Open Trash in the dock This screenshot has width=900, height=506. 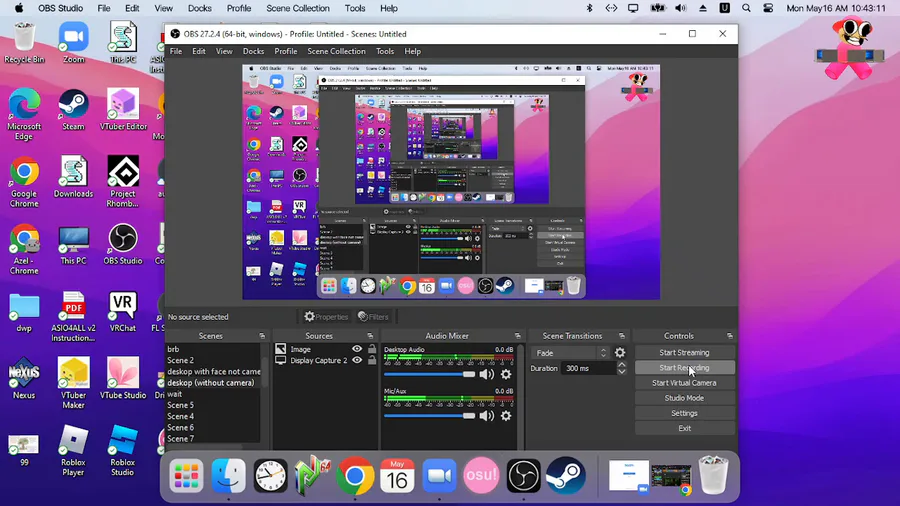tap(713, 475)
